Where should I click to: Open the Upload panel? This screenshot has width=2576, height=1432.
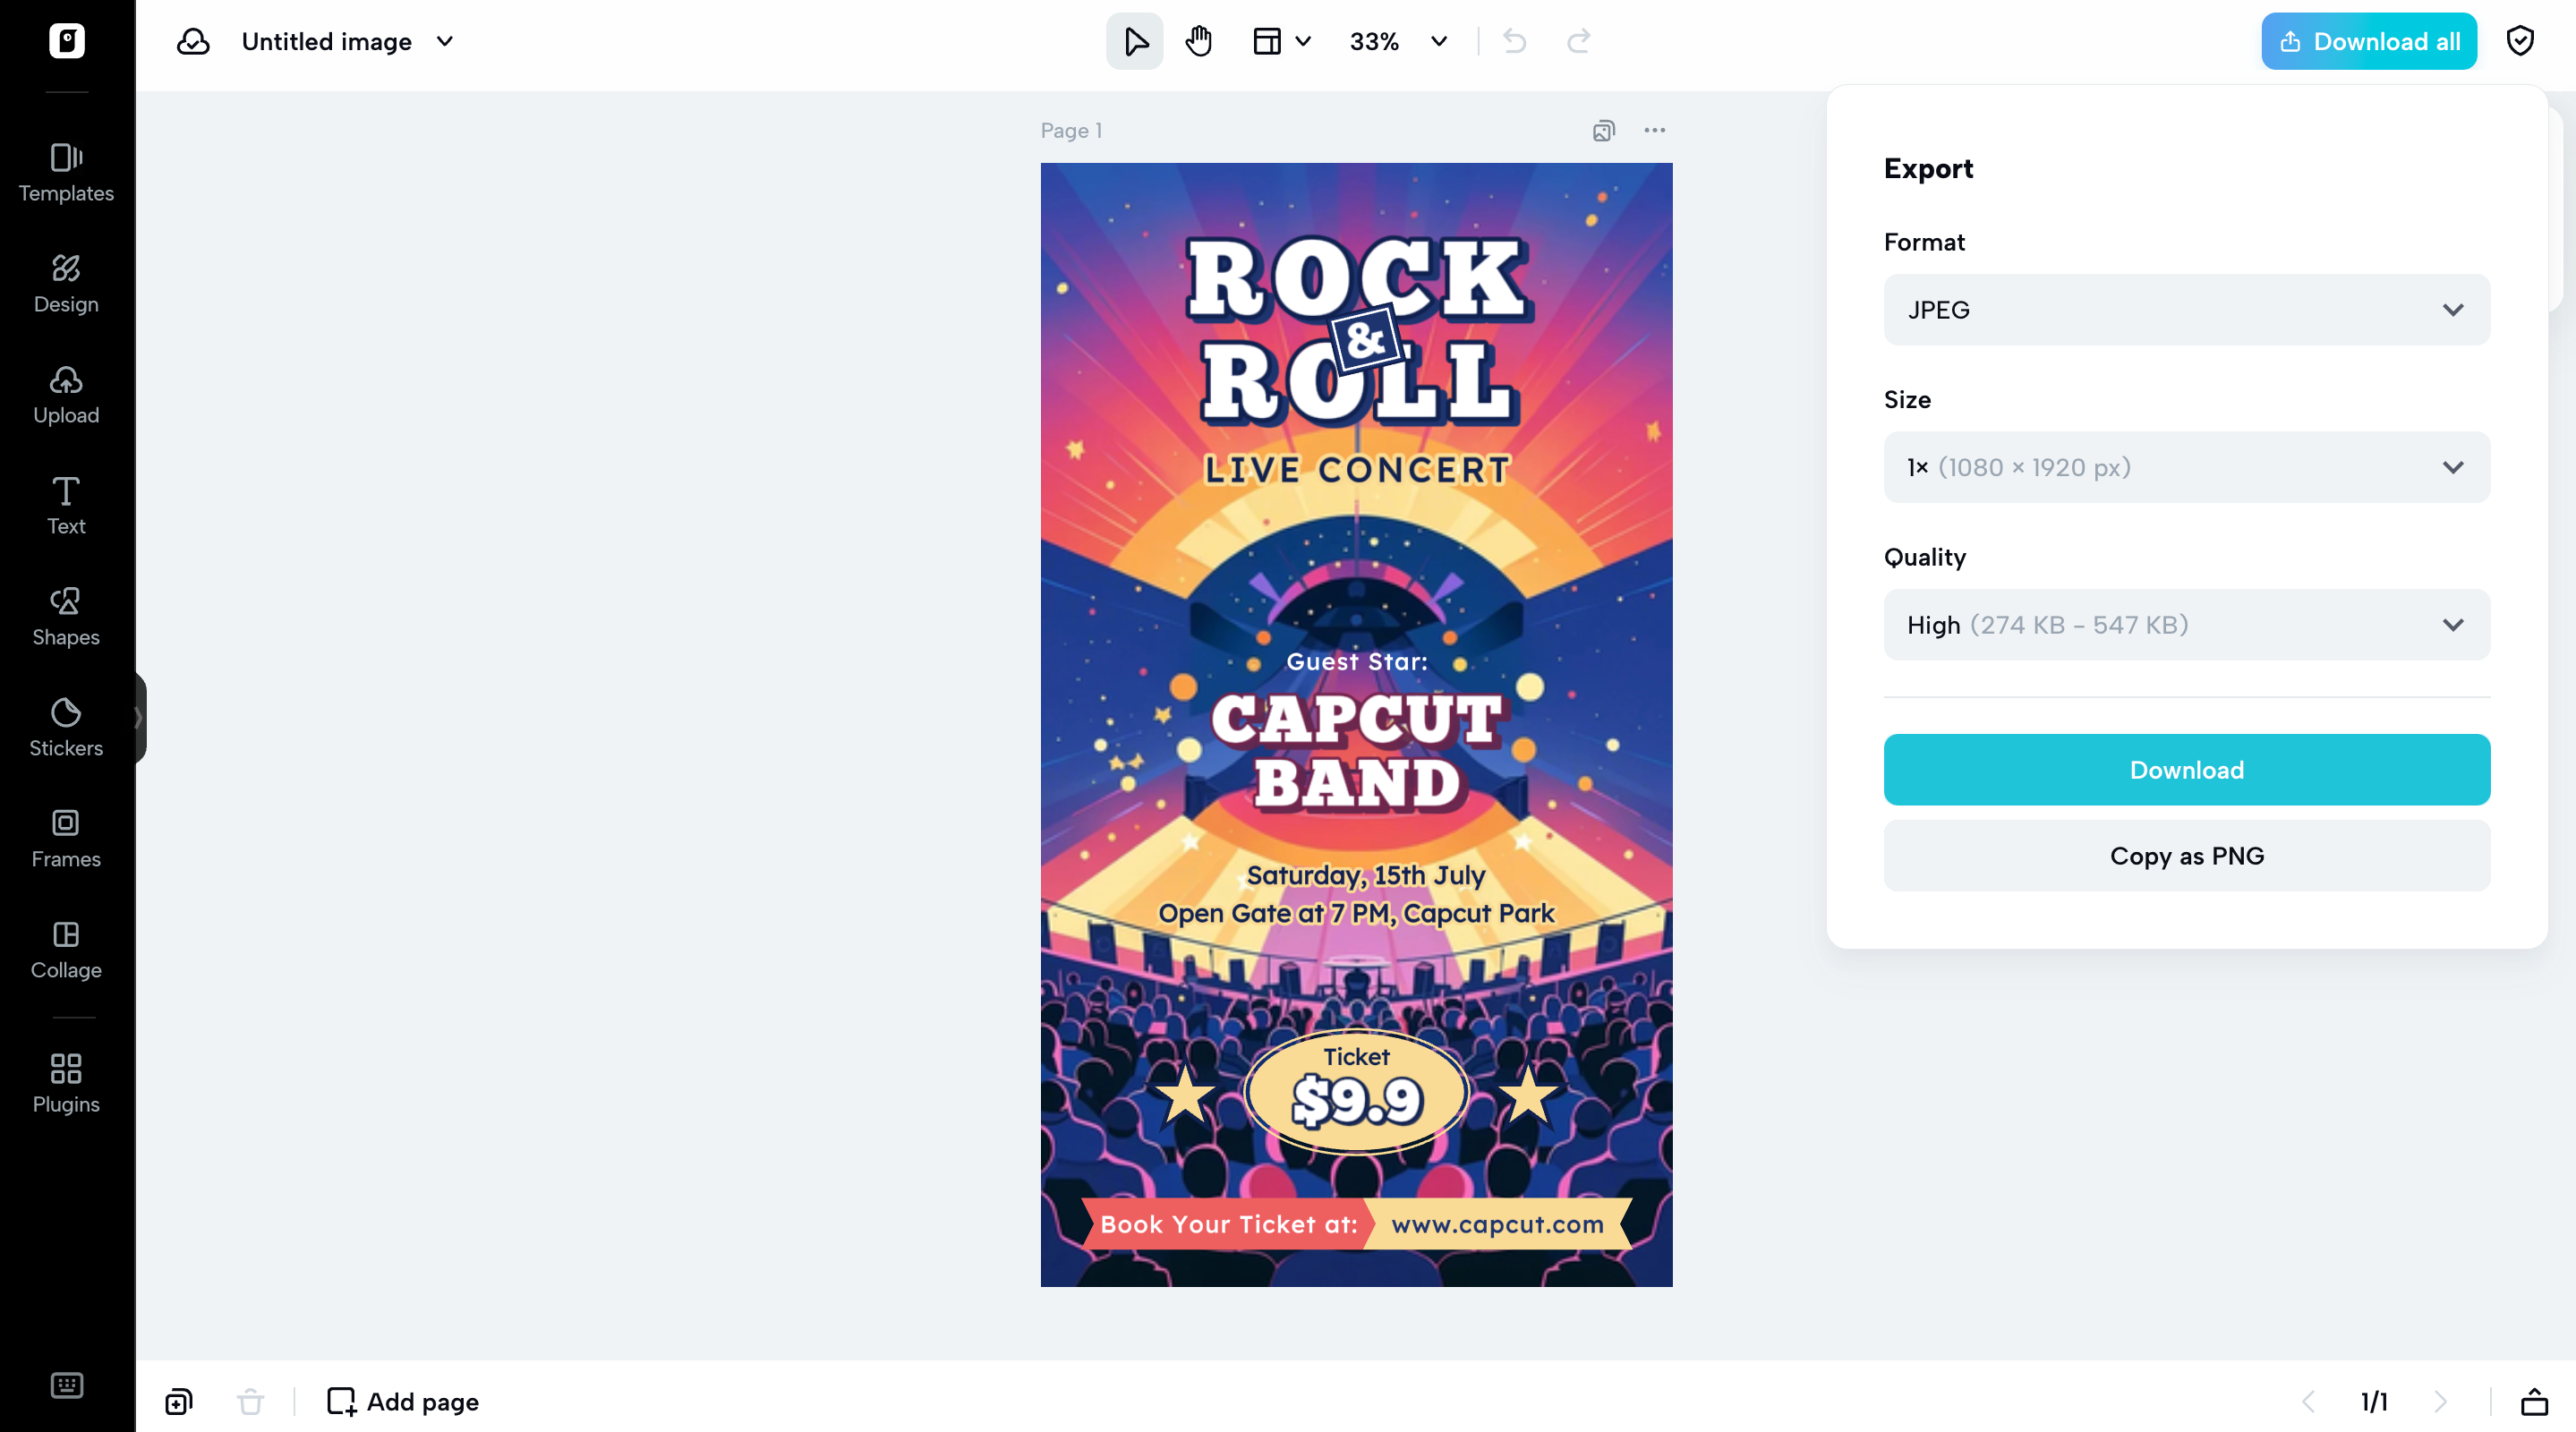point(66,395)
